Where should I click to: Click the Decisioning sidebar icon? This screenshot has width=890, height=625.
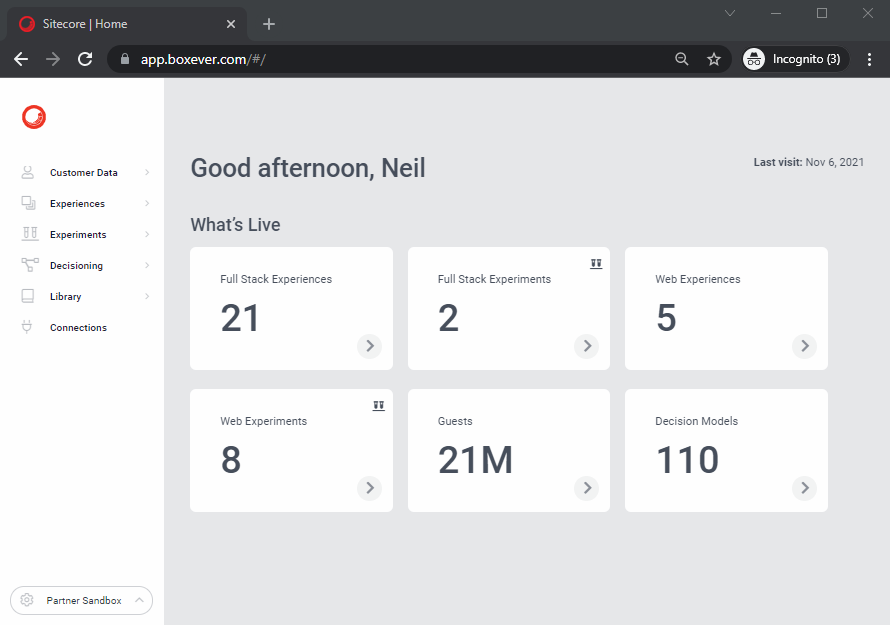(27, 265)
